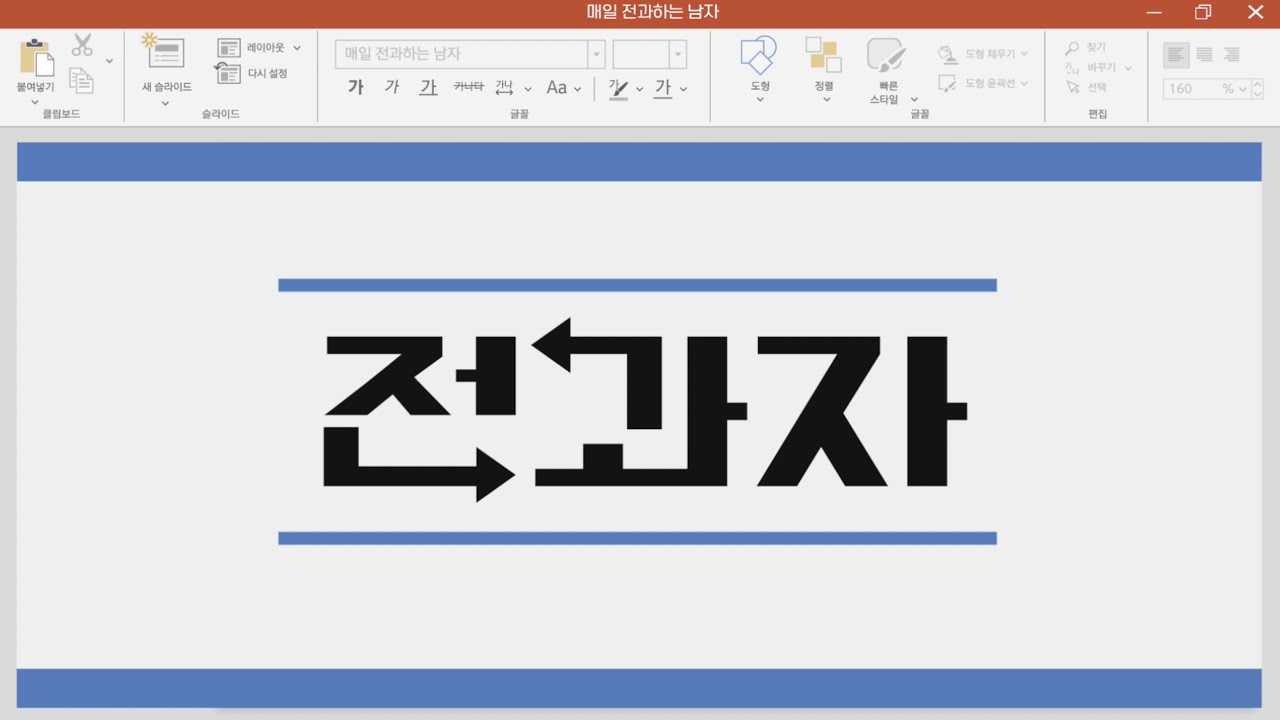Click the text highlight color pen icon
Screen dimensions: 1280x720
click(618, 88)
